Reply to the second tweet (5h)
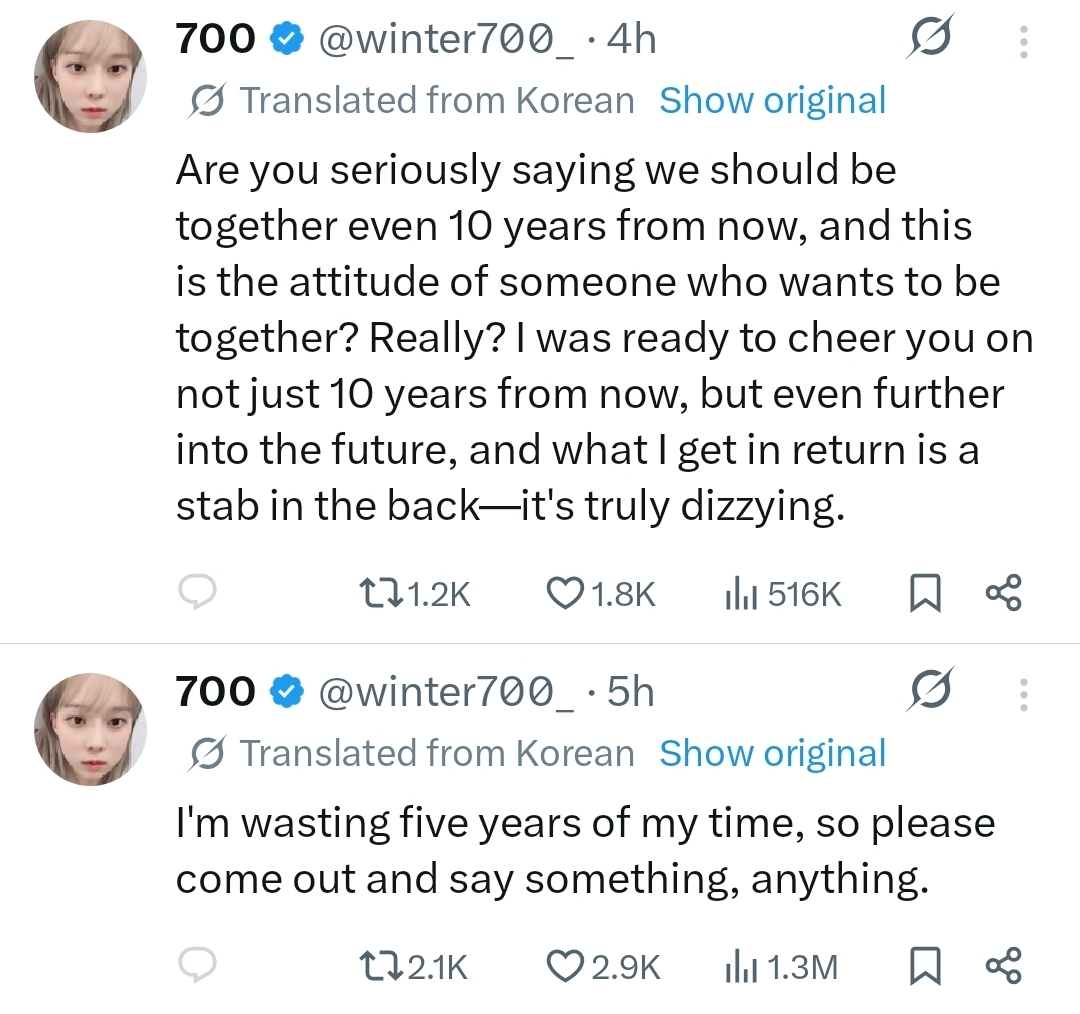Viewport: 1080px width, 1014px height. (x=198, y=964)
